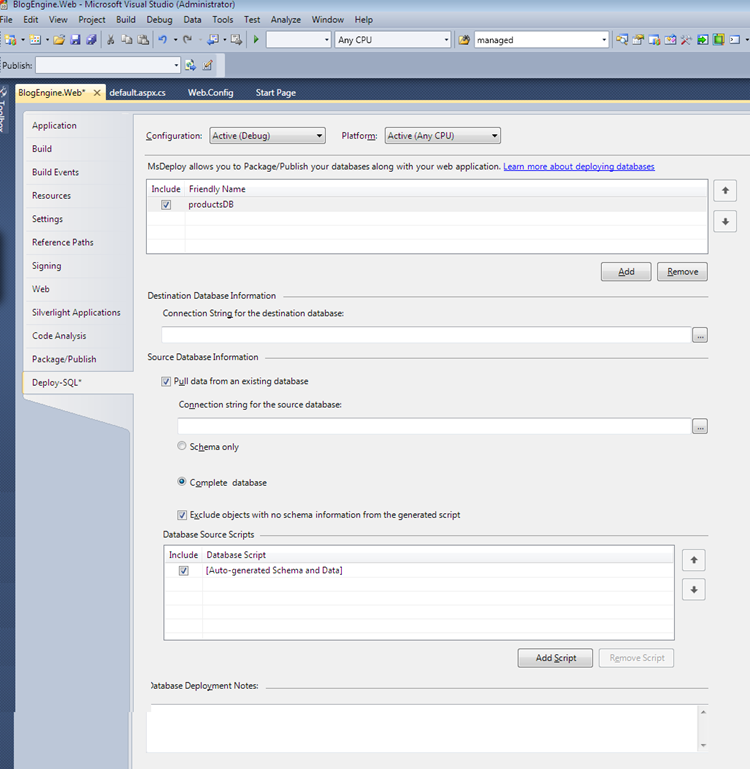Open Learn more about deploying databases link
Screen dimensions: 750x769
tap(579, 167)
